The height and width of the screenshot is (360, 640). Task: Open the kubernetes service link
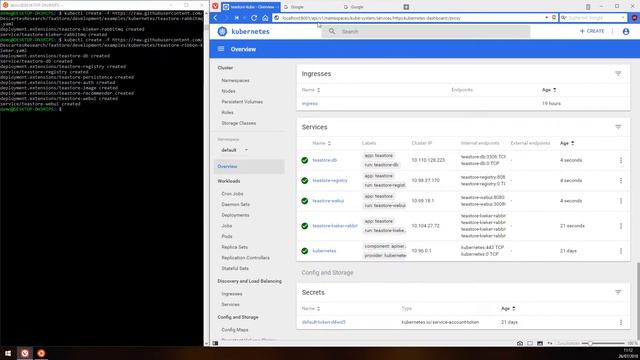pos(324,251)
